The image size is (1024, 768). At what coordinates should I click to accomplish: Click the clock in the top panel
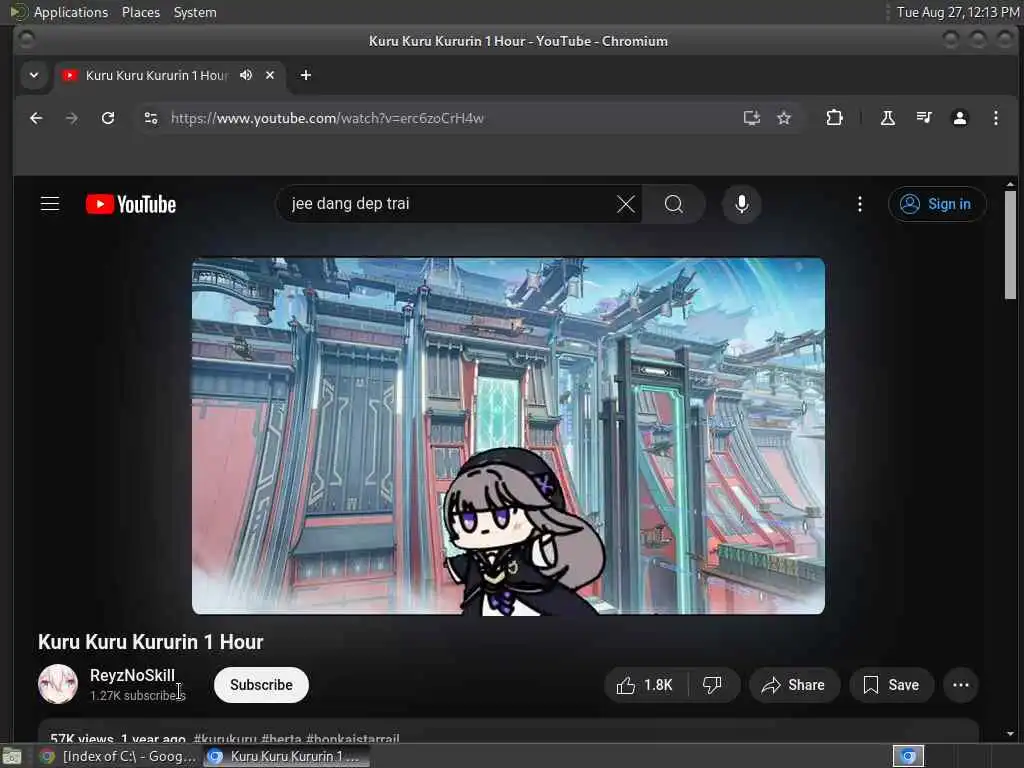(957, 12)
